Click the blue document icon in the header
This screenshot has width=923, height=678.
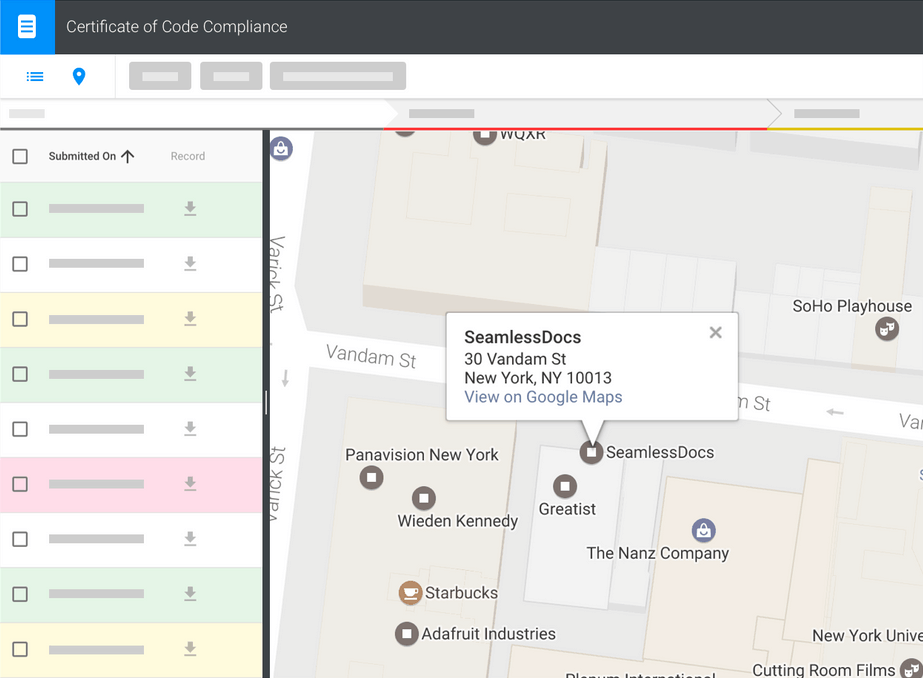pos(27,27)
